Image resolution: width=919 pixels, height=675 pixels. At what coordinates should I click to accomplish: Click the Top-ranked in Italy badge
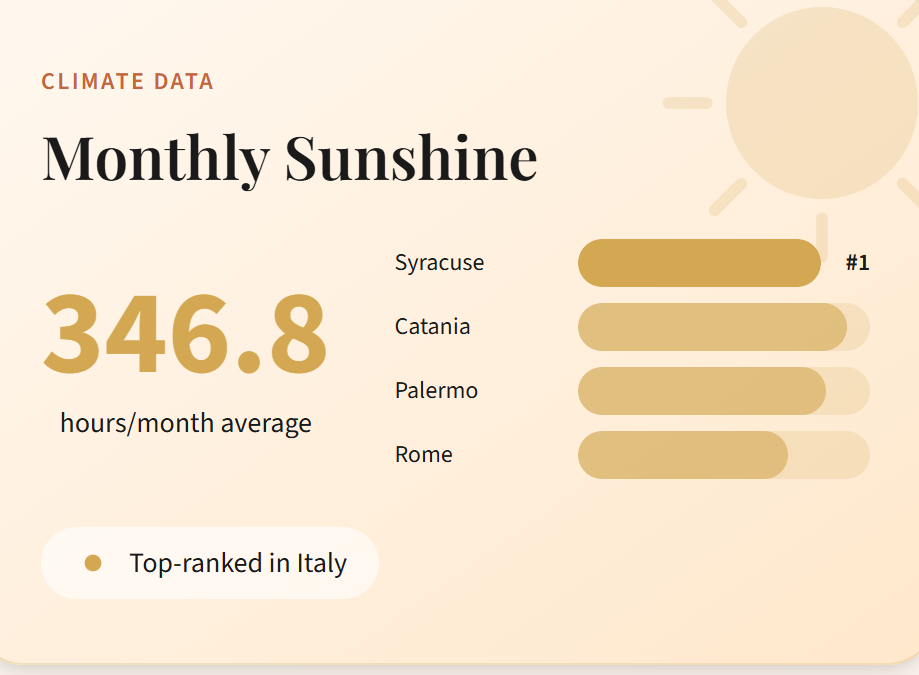[210, 563]
